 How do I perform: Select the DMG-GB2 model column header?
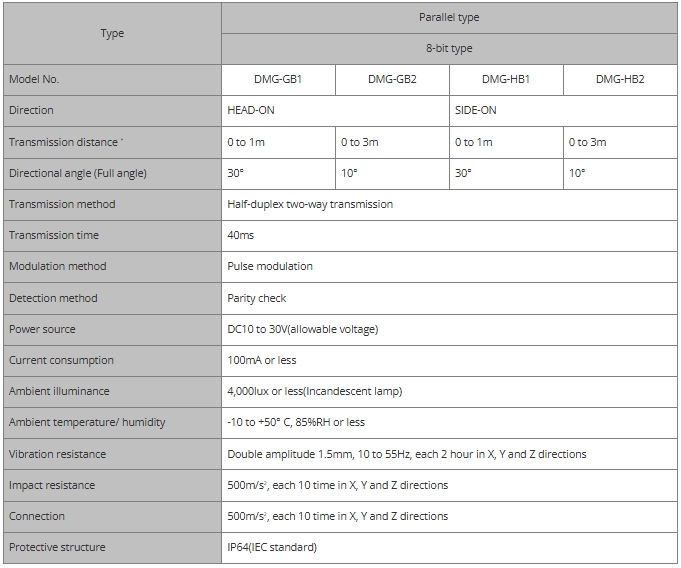click(392, 79)
